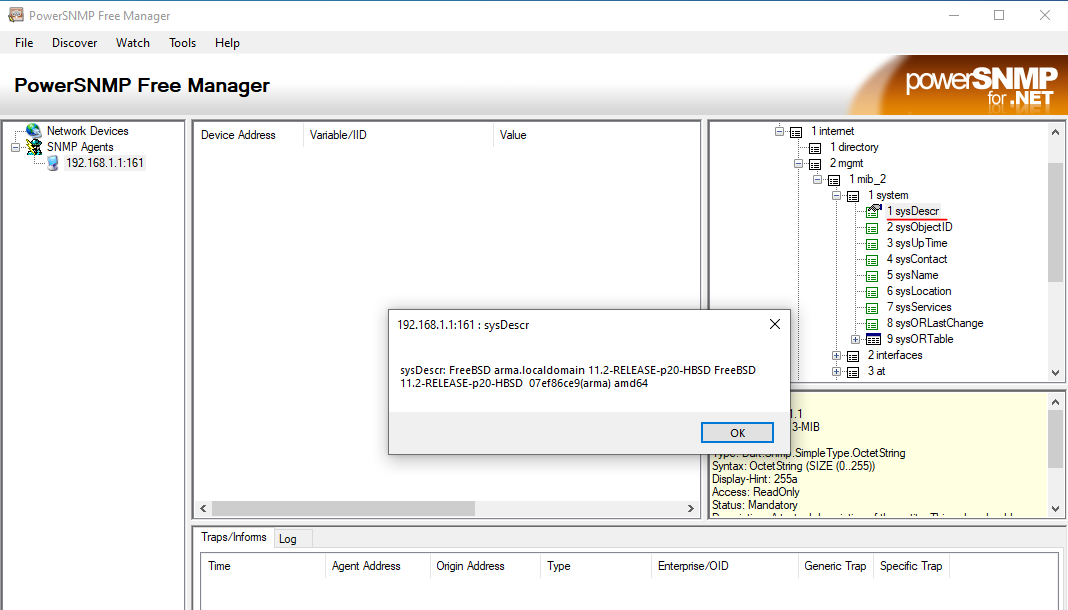Confirm the sysDescr dialog with OK
Viewport: 1068px width, 610px height.
point(737,433)
